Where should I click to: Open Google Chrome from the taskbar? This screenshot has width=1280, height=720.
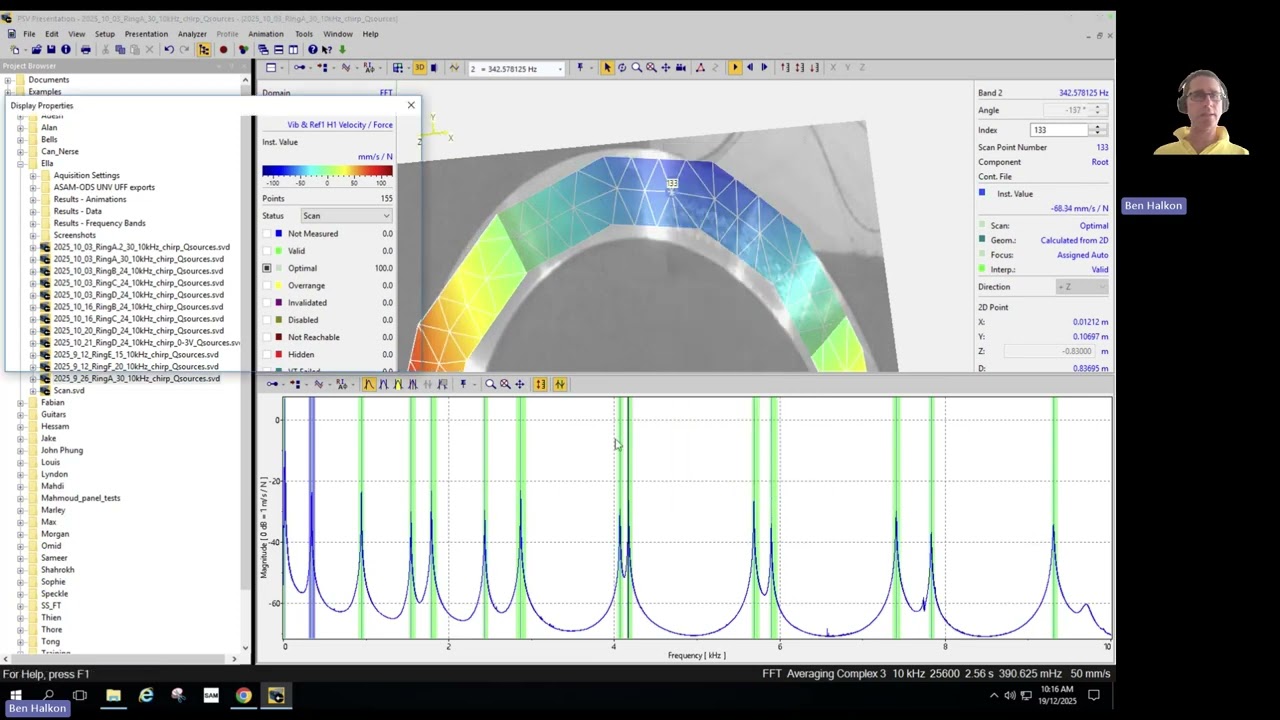(x=244, y=695)
